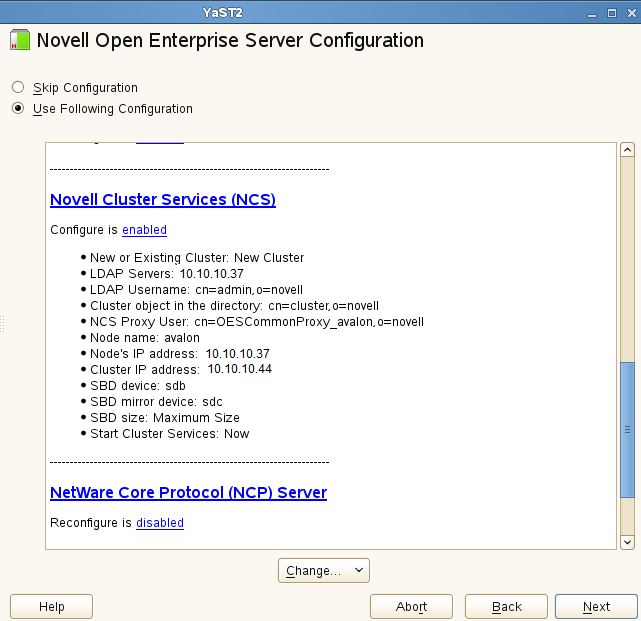Click the 'Node name: avalon' line
Viewport: 641px width, 621px height.
[x=145, y=338]
